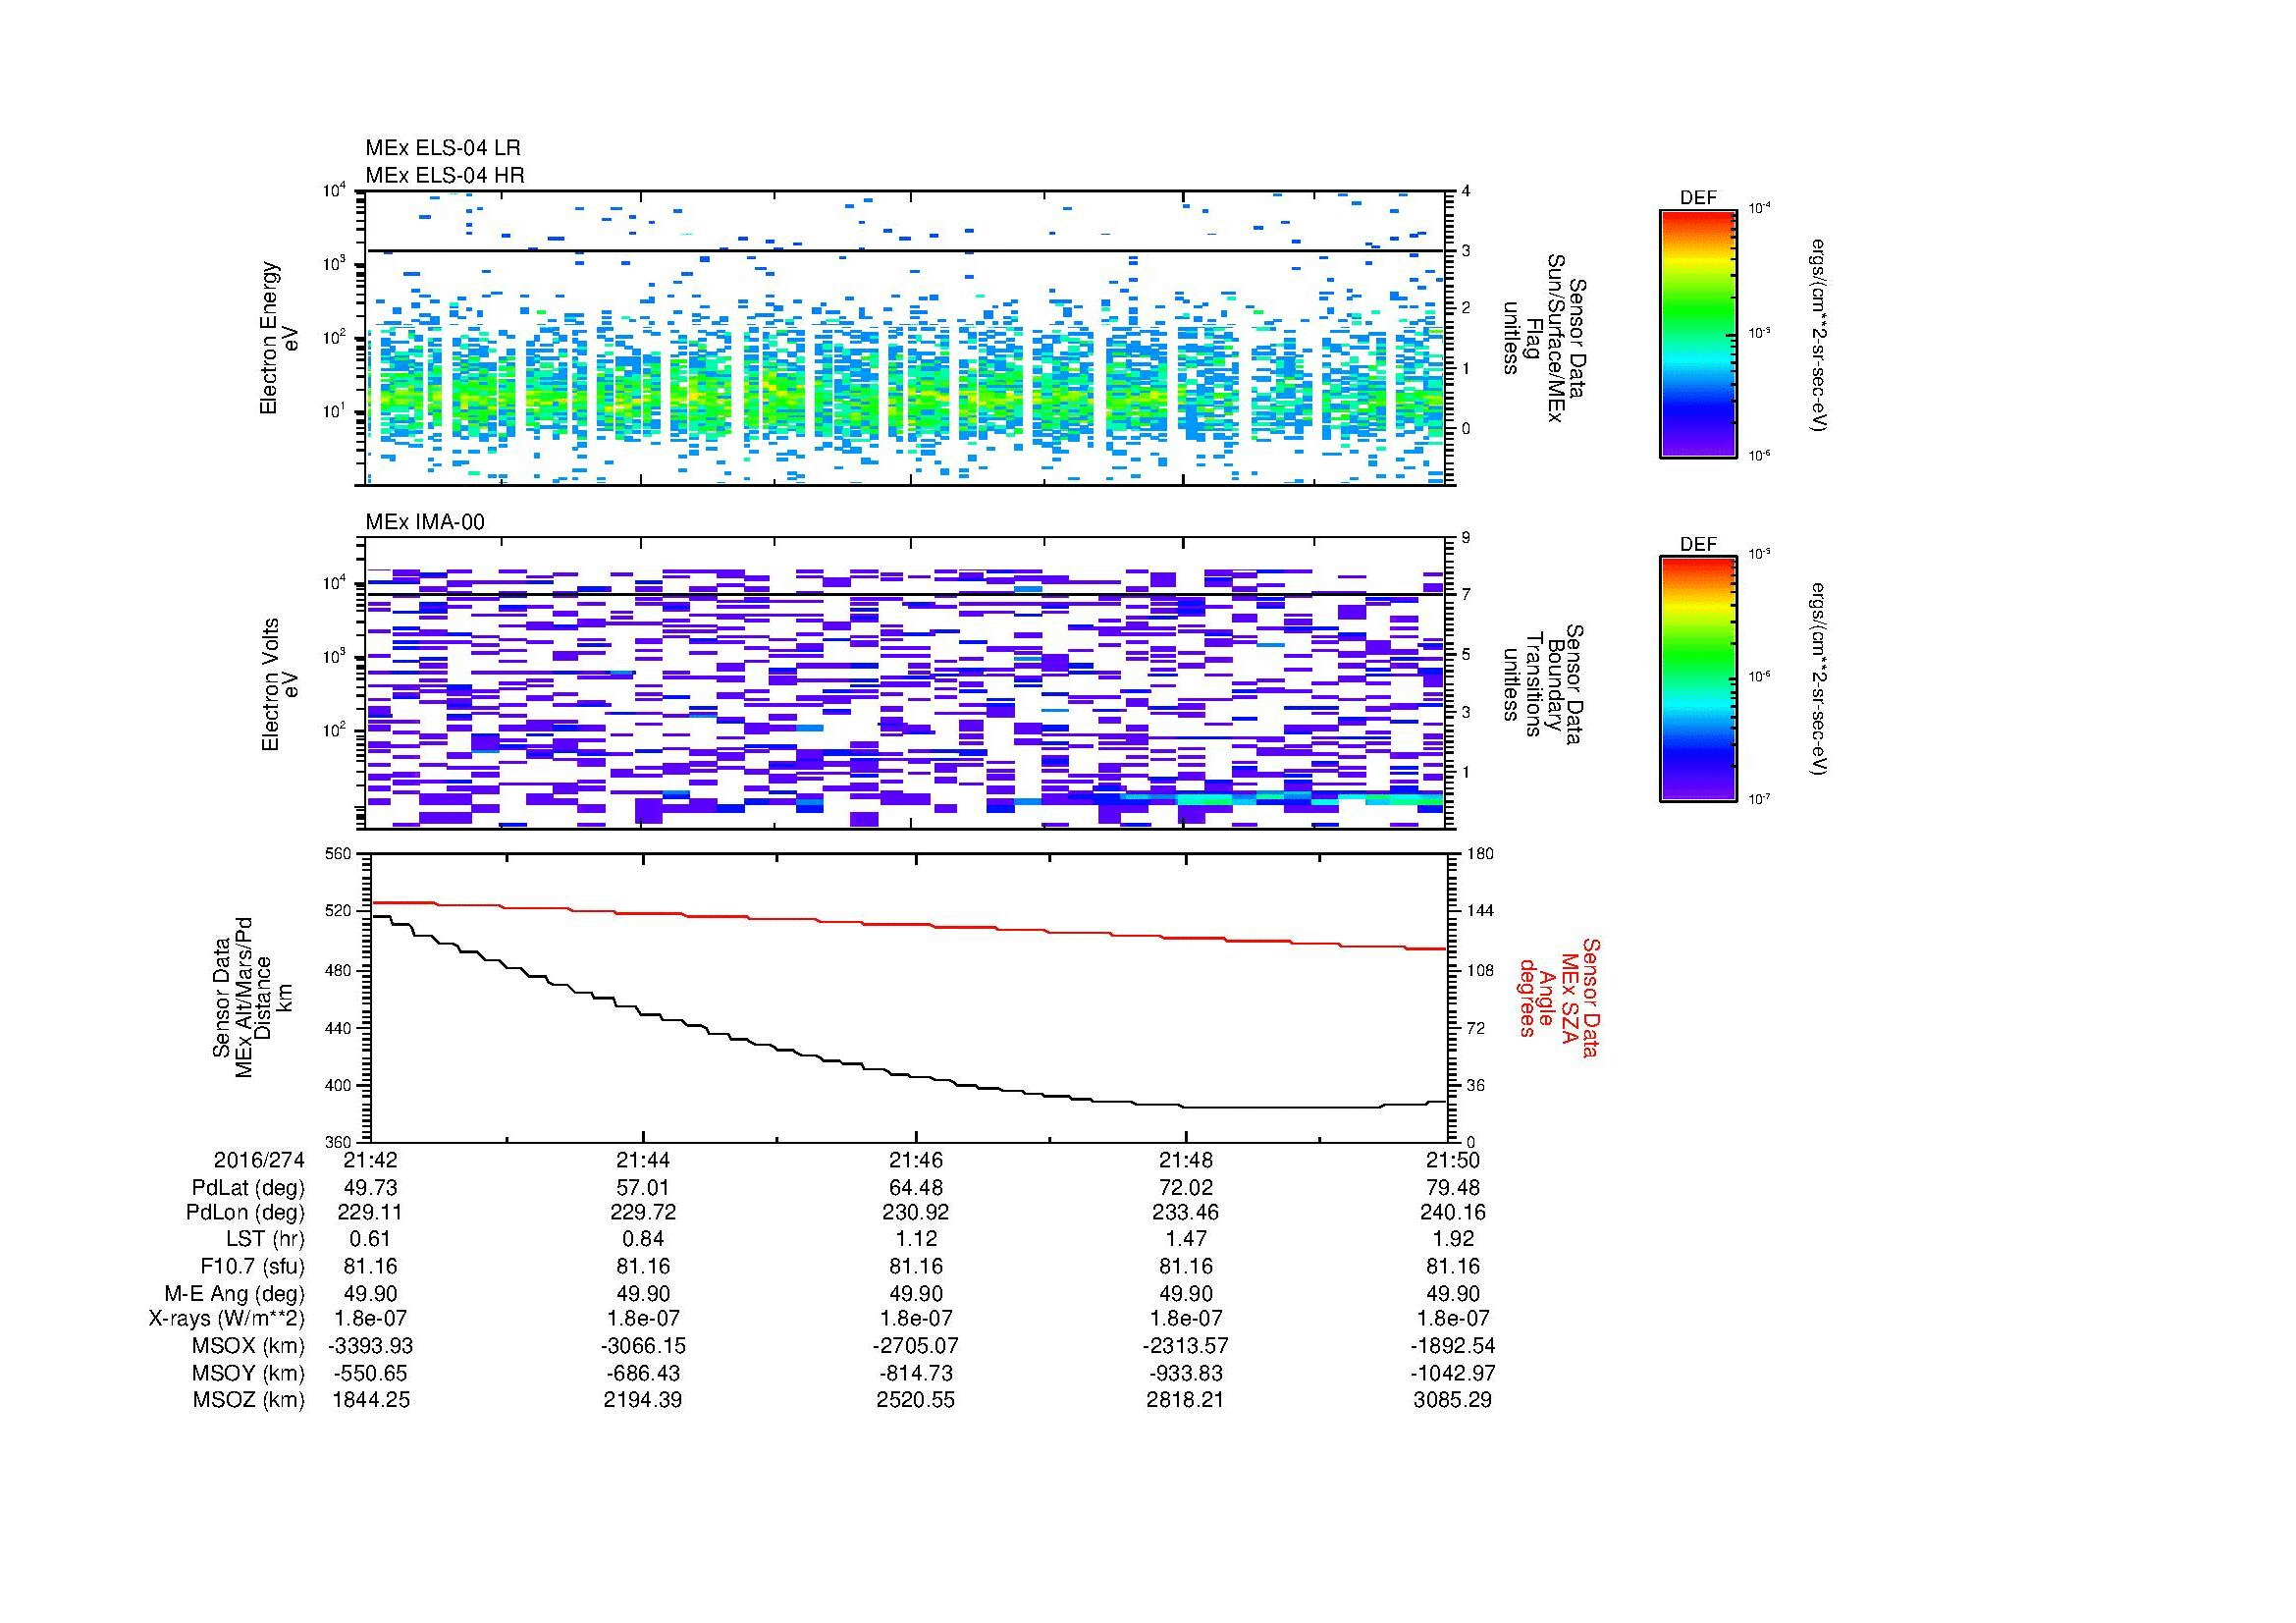Click the MSOX value -3393.93
This screenshot has width=2296, height=1623.
click(371, 1346)
